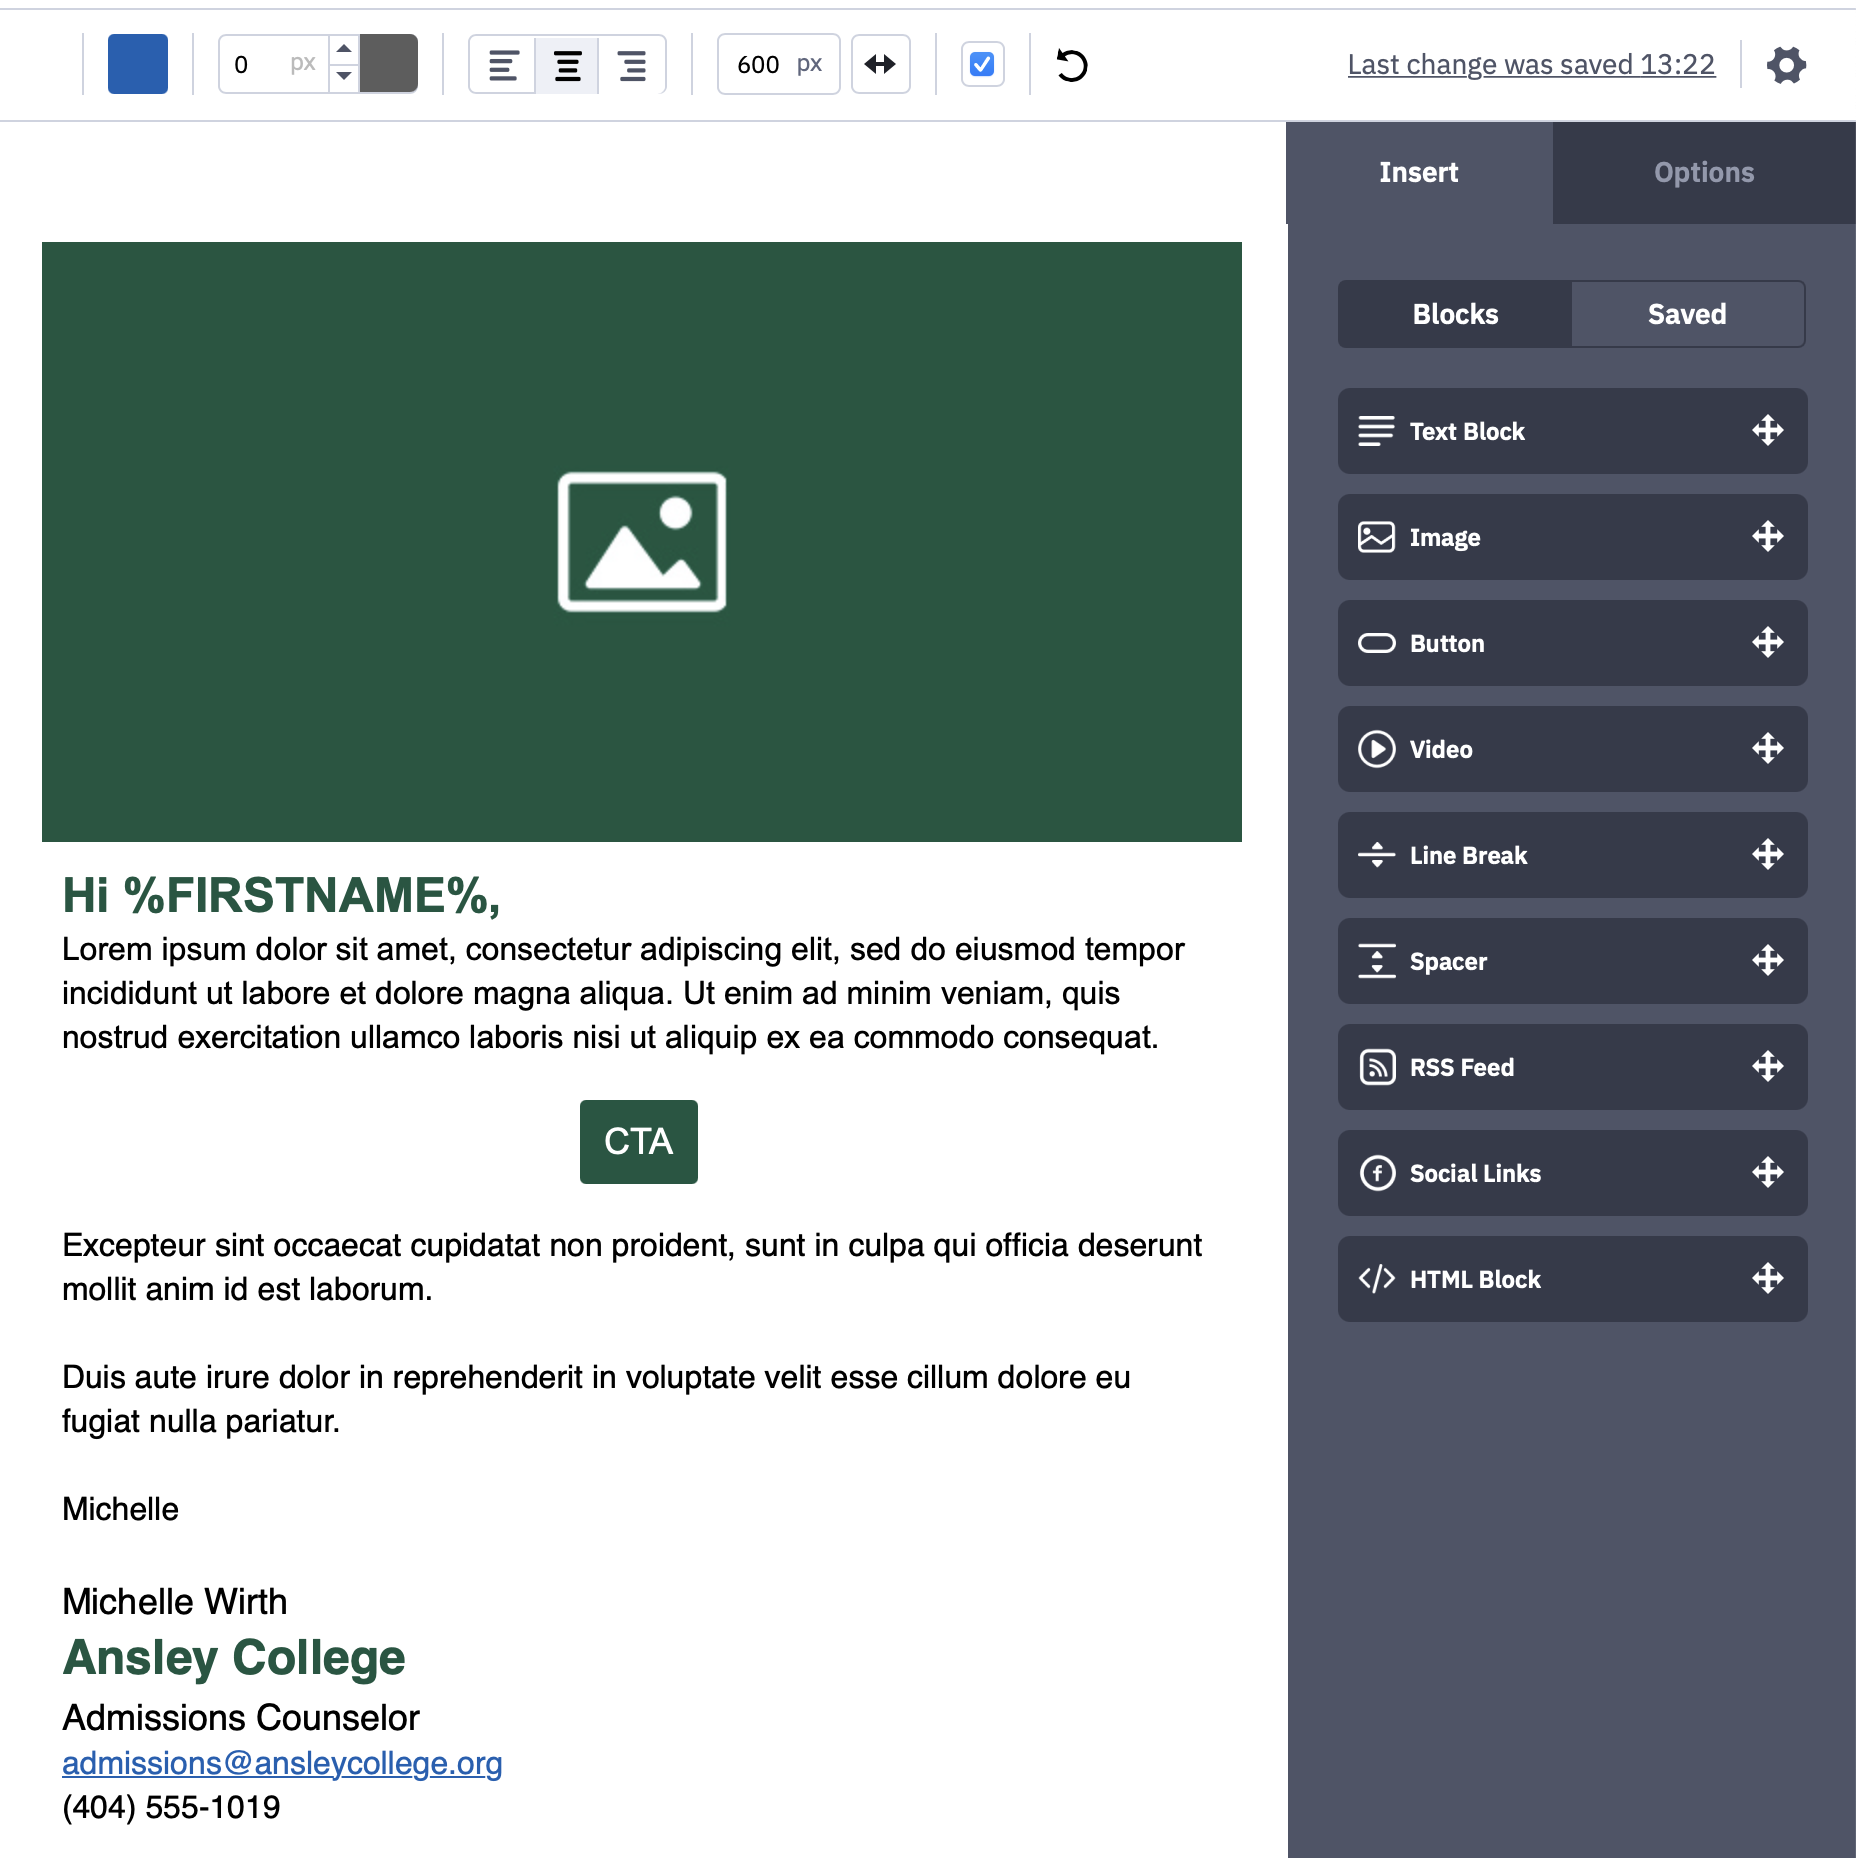1856x1858 pixels.
Task: Align content left in the toolbar
Action: pyautogui.click(x=503, y=65)
